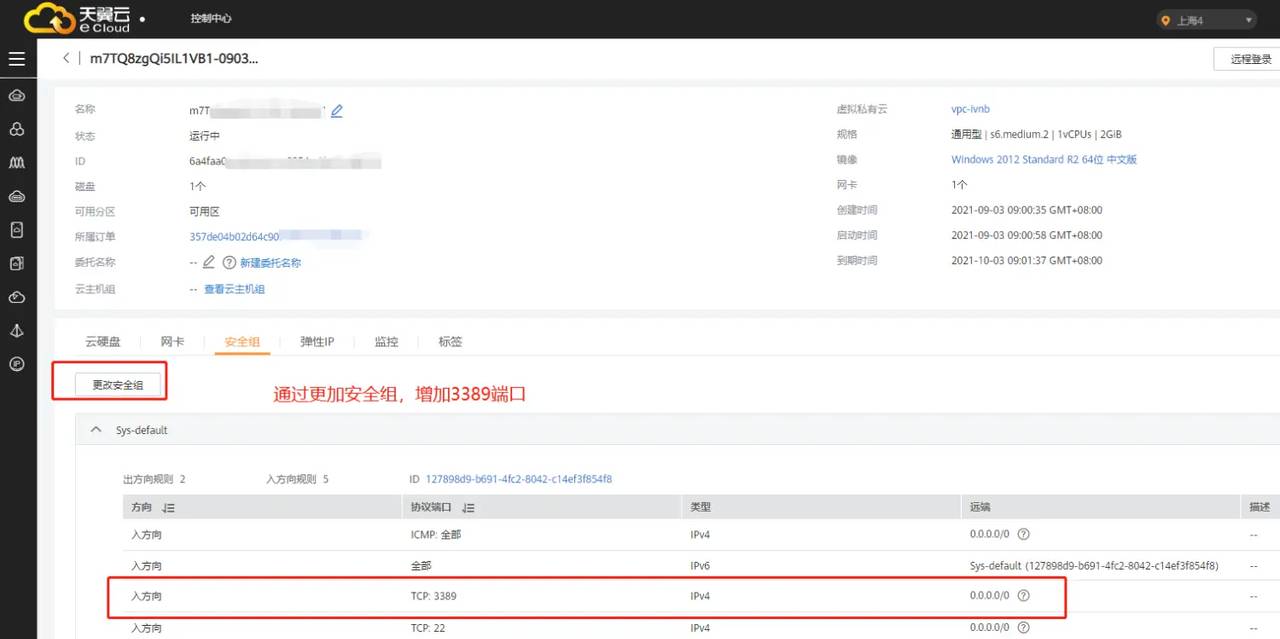Image resolution: width=1280 pixels, height=639 pixels.
Task: Go back using the arrow beside instance name
Action: point(66,58)
